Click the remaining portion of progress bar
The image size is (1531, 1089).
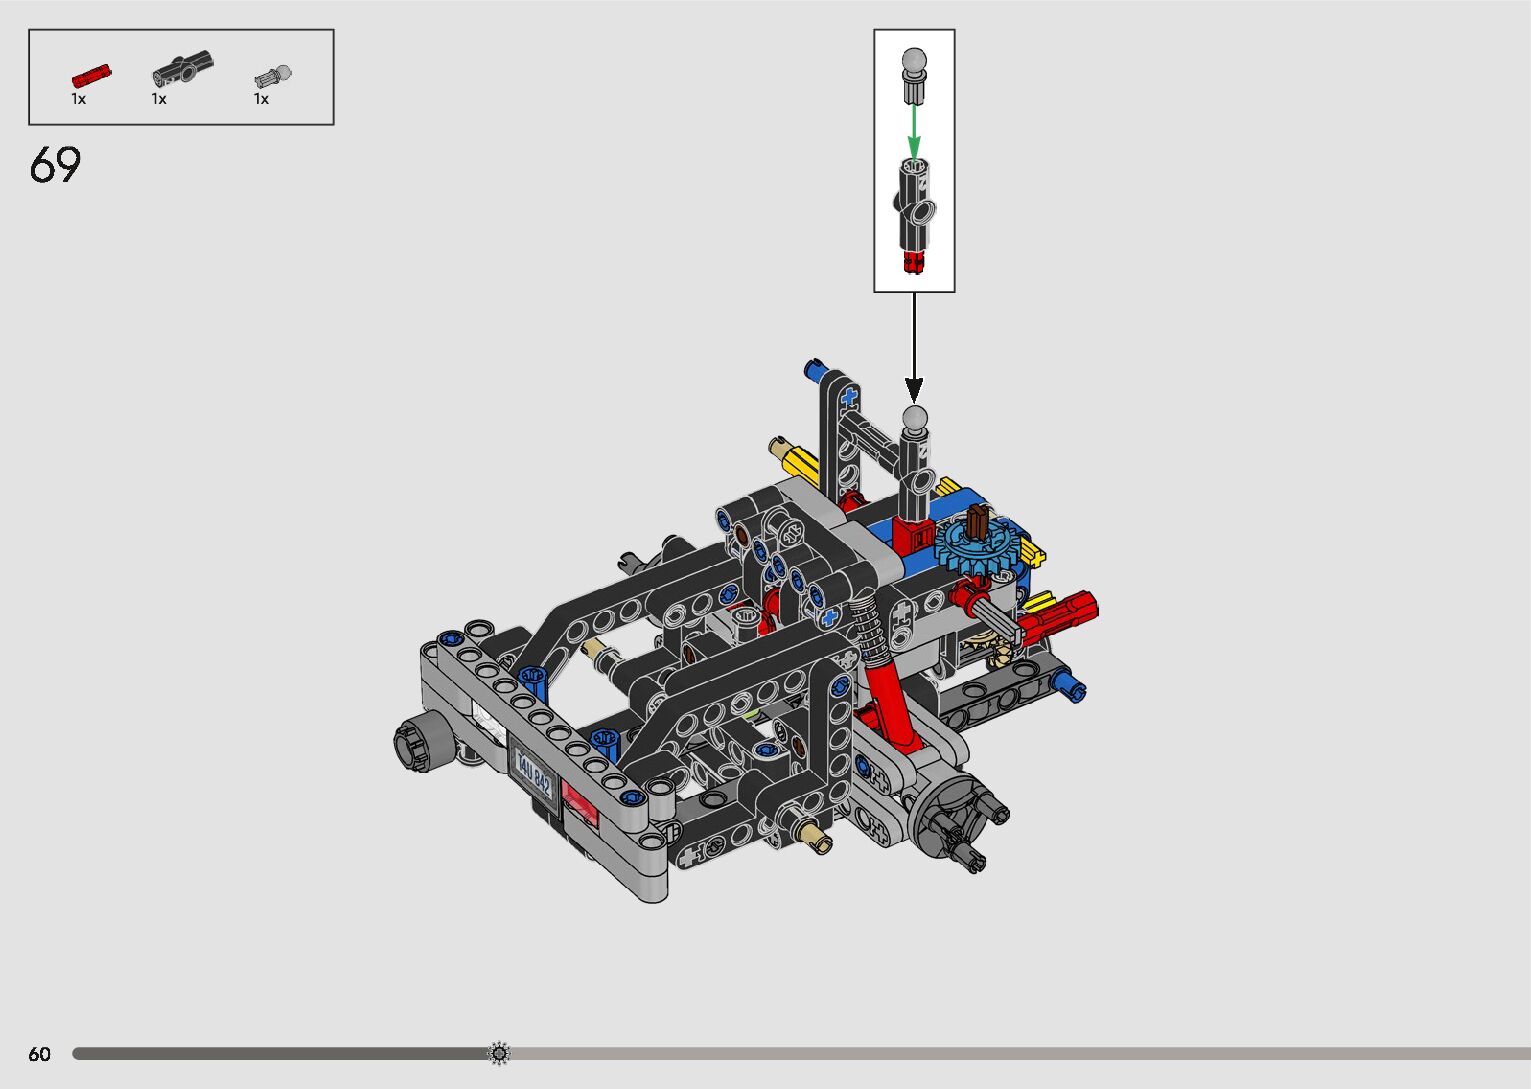[x=1000, y=1053]
